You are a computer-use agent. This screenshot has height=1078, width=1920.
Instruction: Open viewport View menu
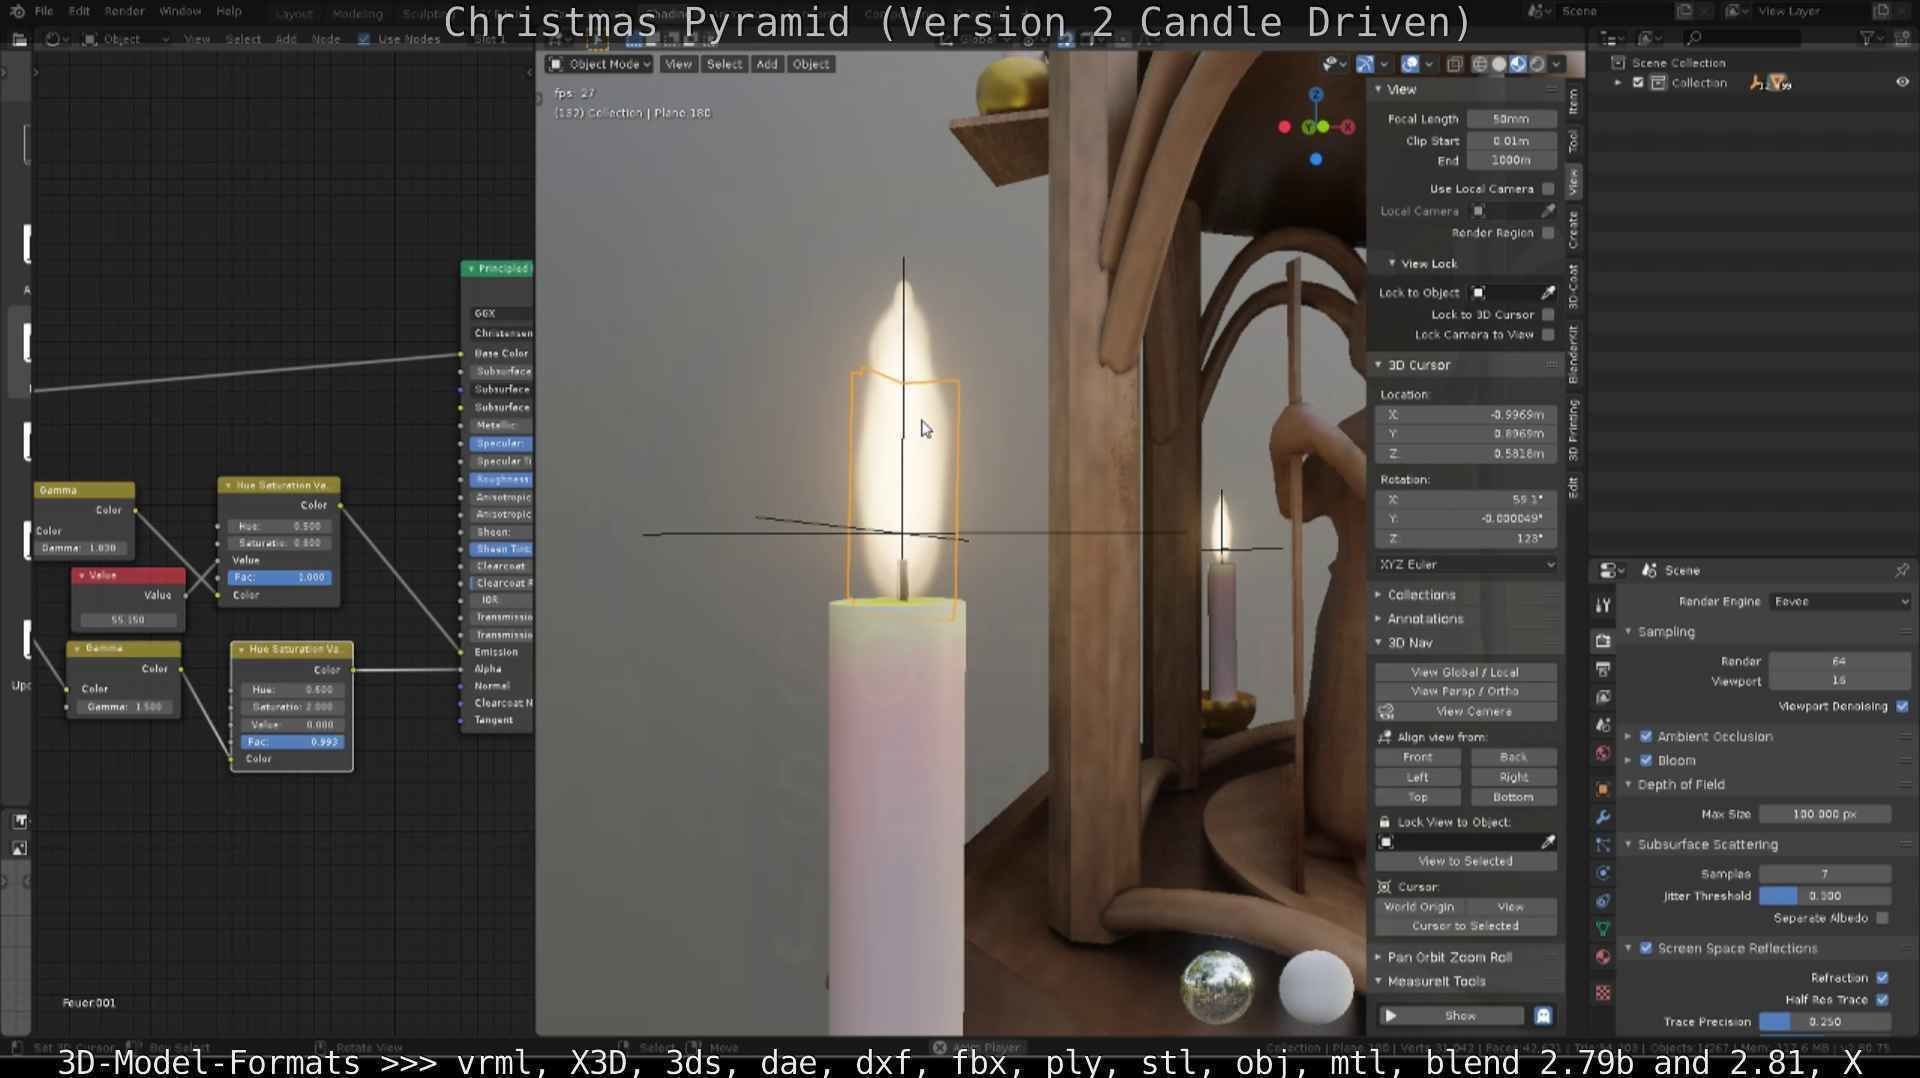678,64
